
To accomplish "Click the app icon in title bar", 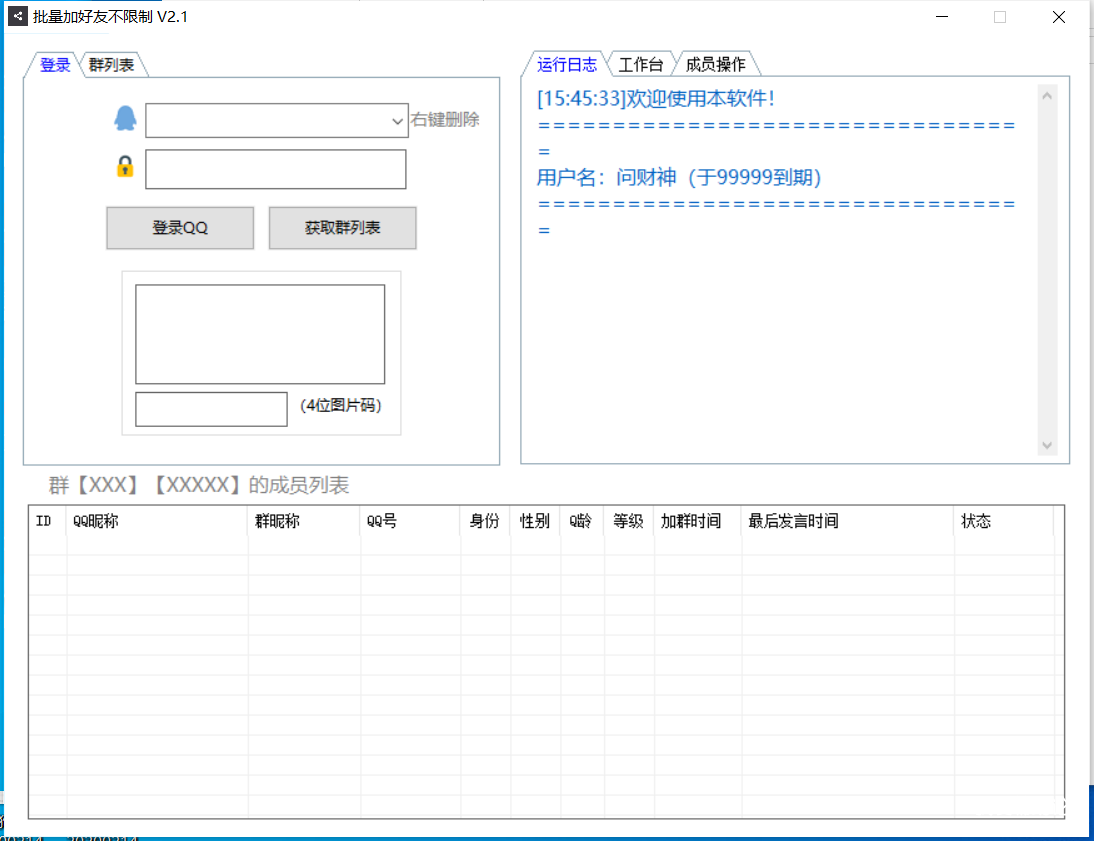I will click(x=17, y=17).
